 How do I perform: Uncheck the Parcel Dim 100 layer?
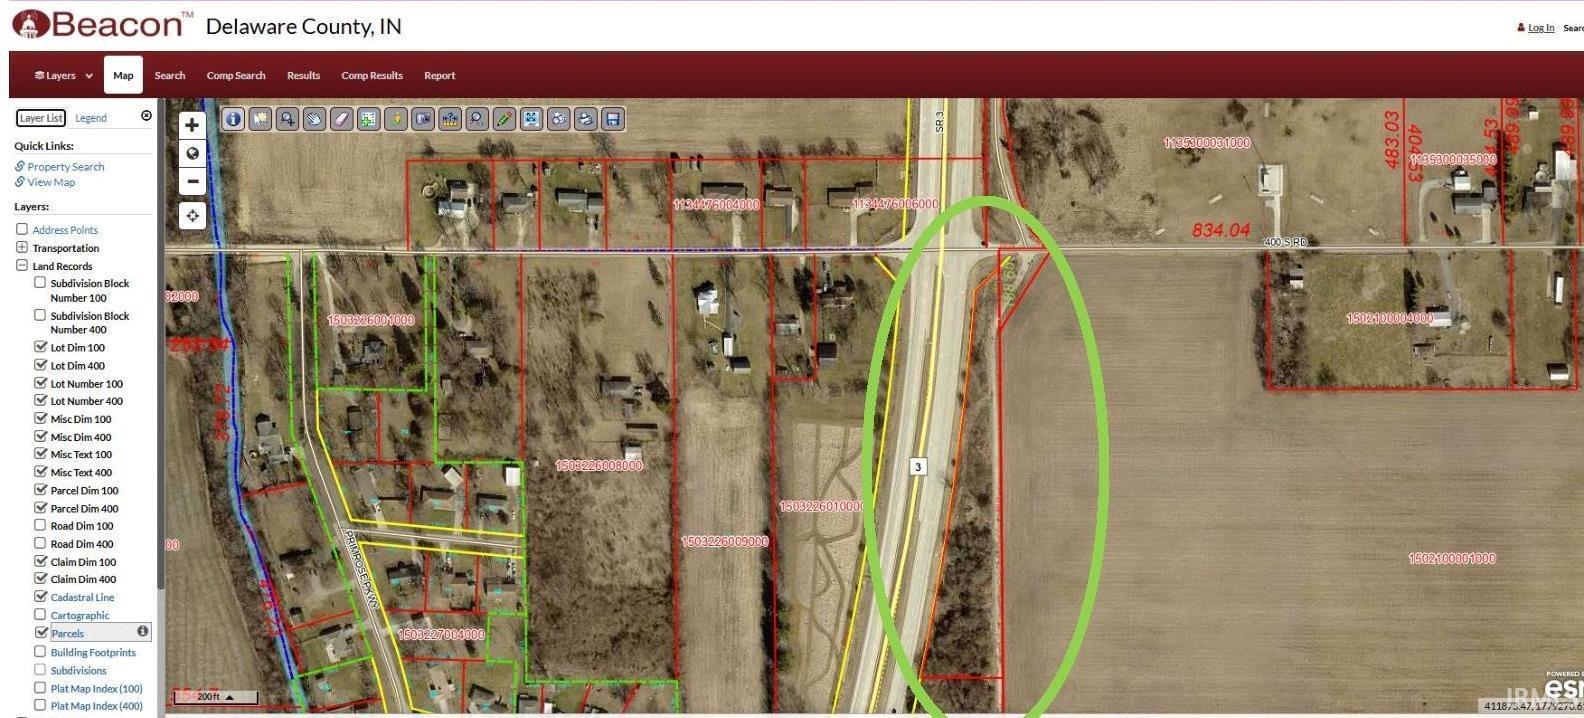point(40,489)
